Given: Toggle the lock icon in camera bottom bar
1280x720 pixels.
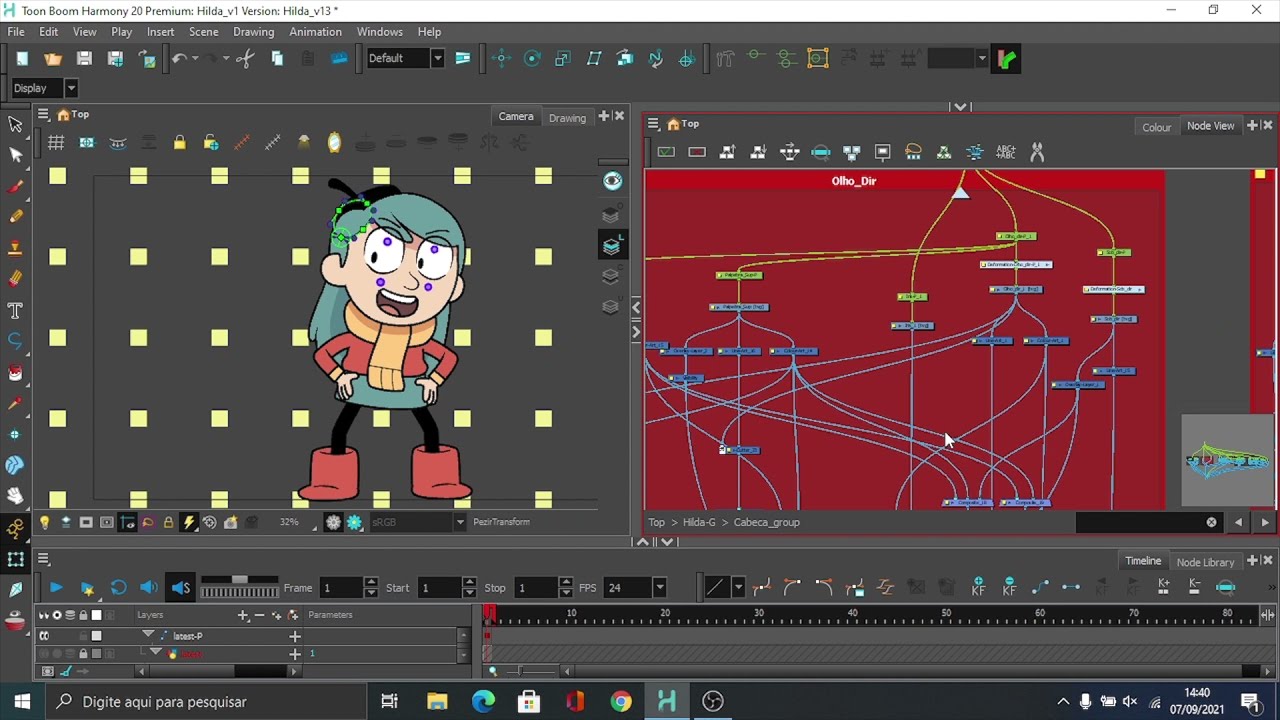Looking at the screenshot, I should pos(168,522).
